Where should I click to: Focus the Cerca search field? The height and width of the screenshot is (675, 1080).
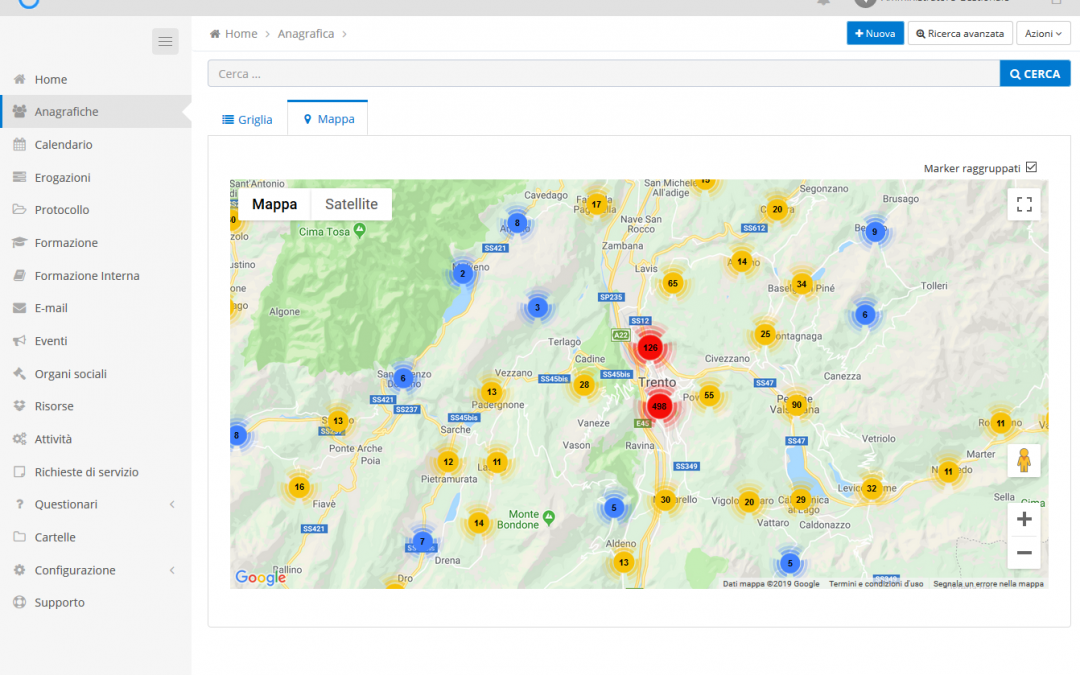click(x=603, y=74)
